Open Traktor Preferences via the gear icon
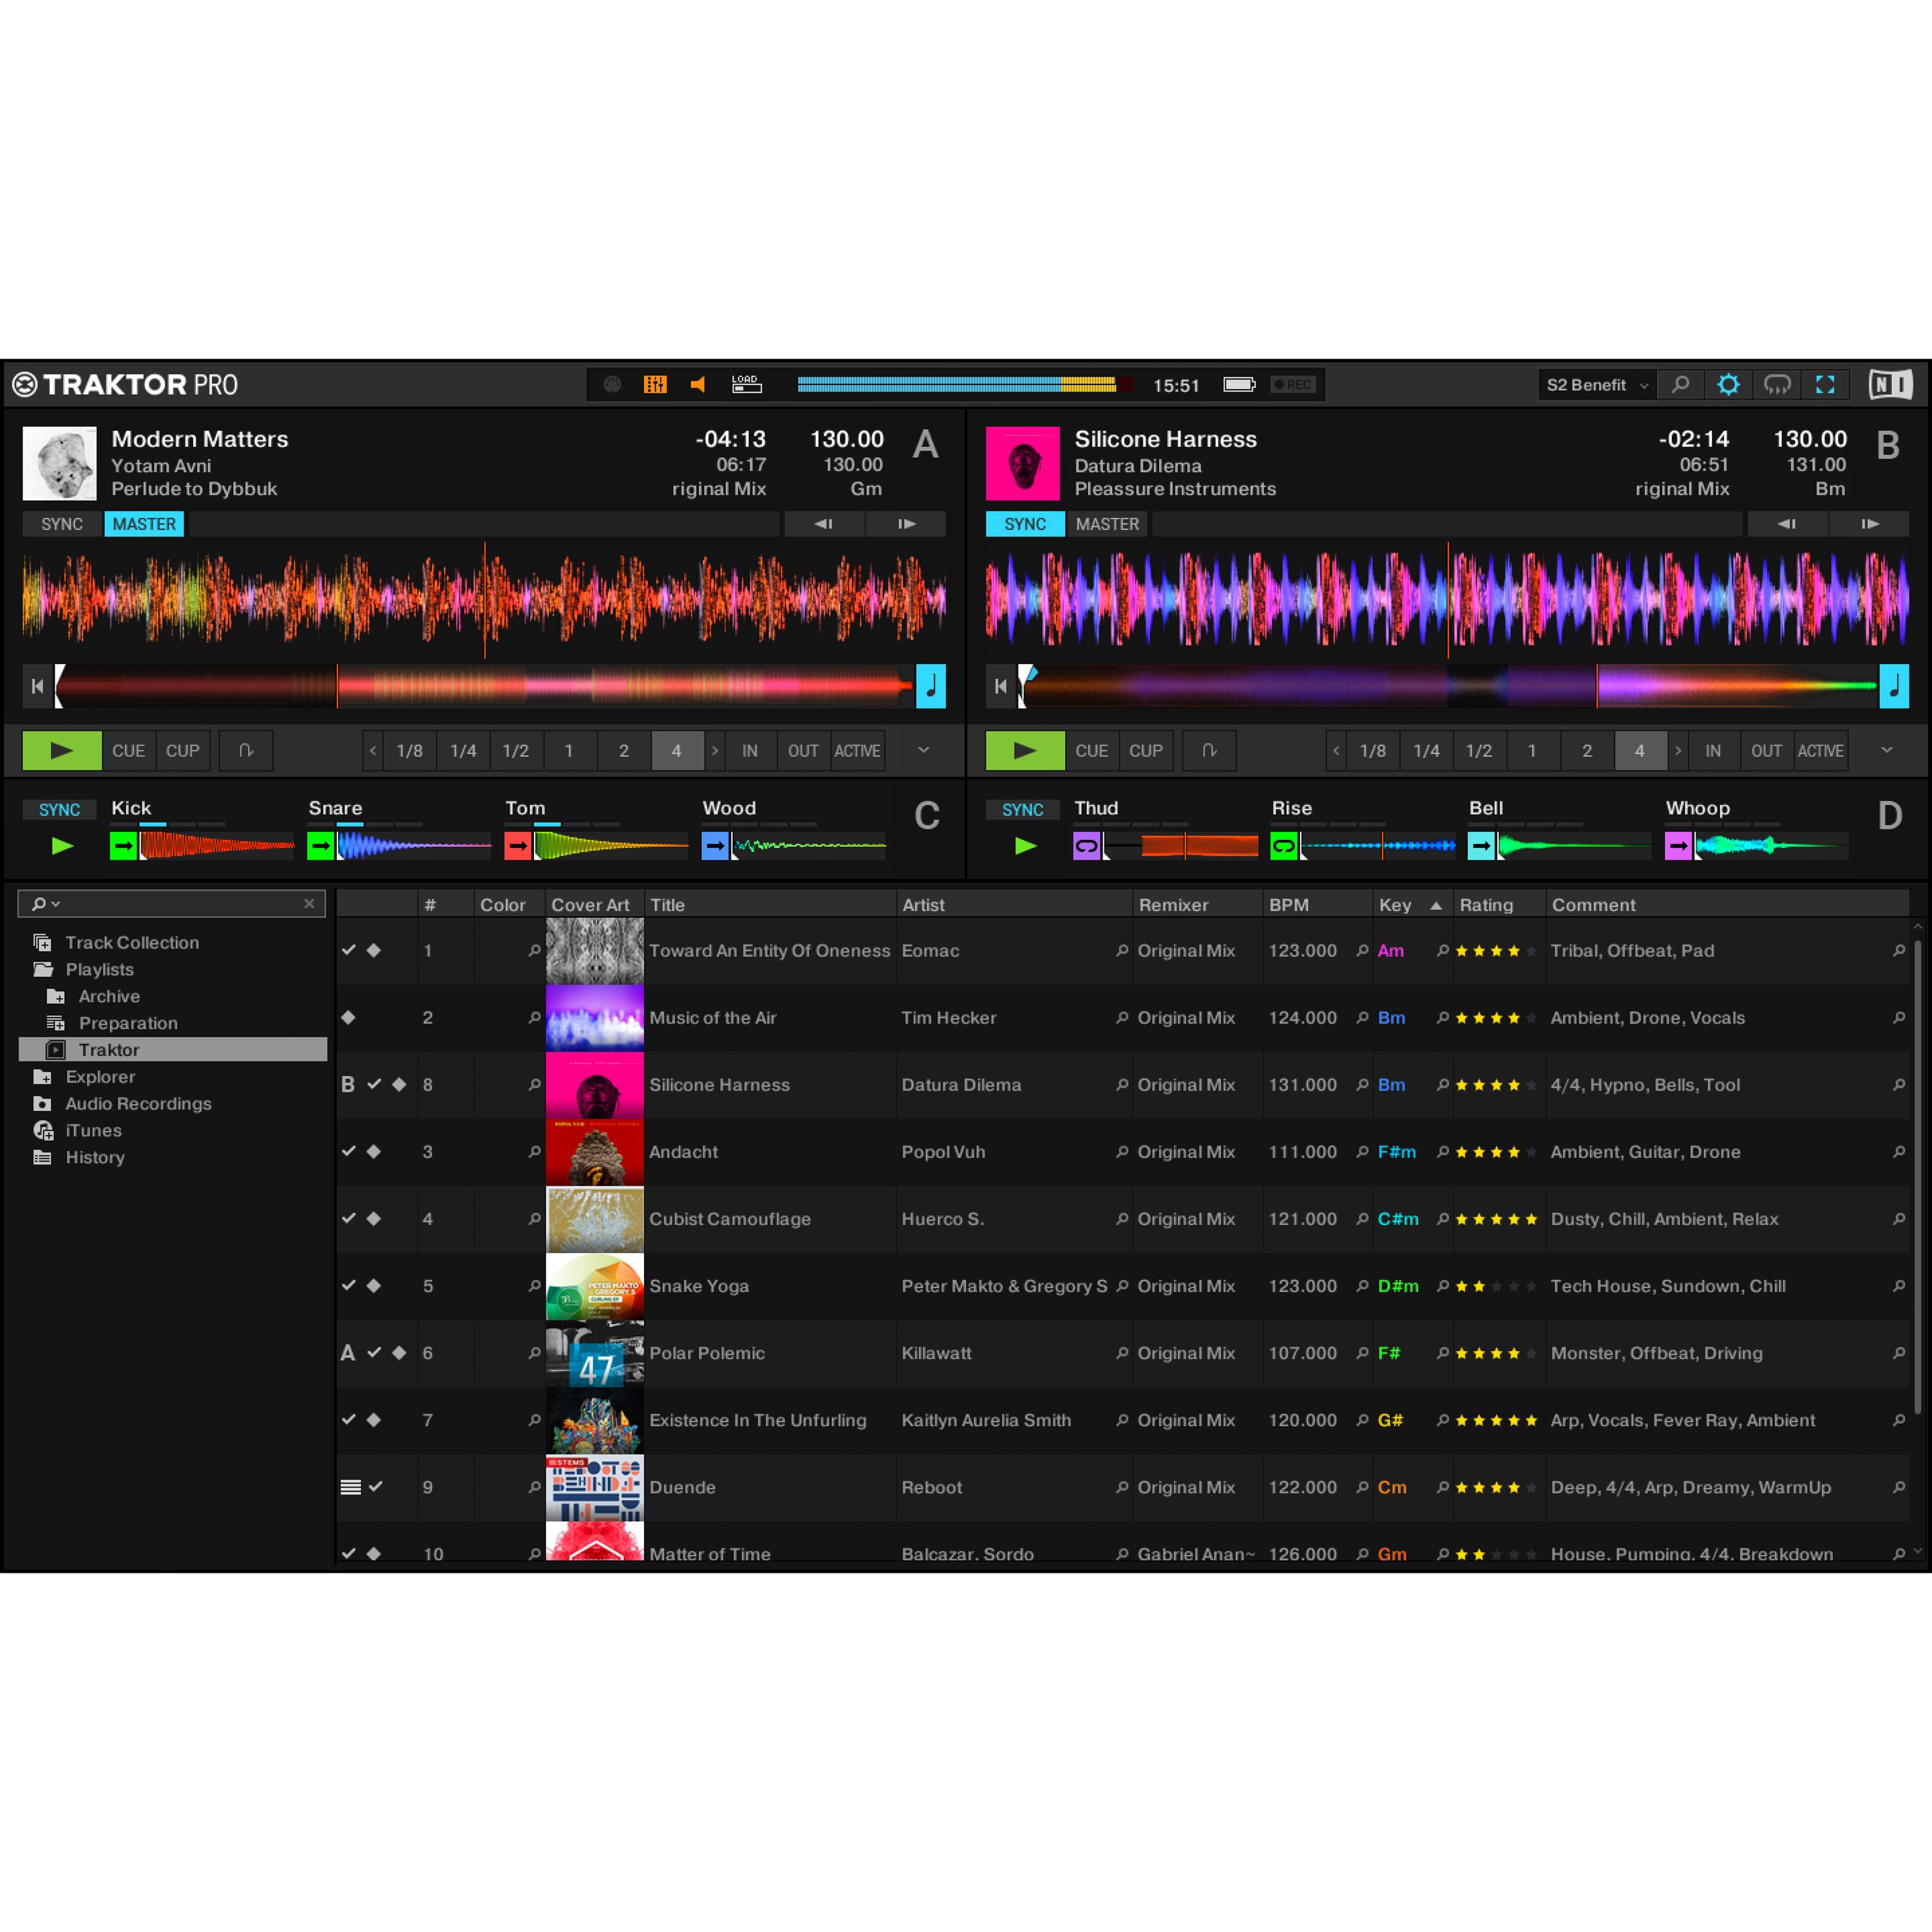 [x=1729, y=384]
